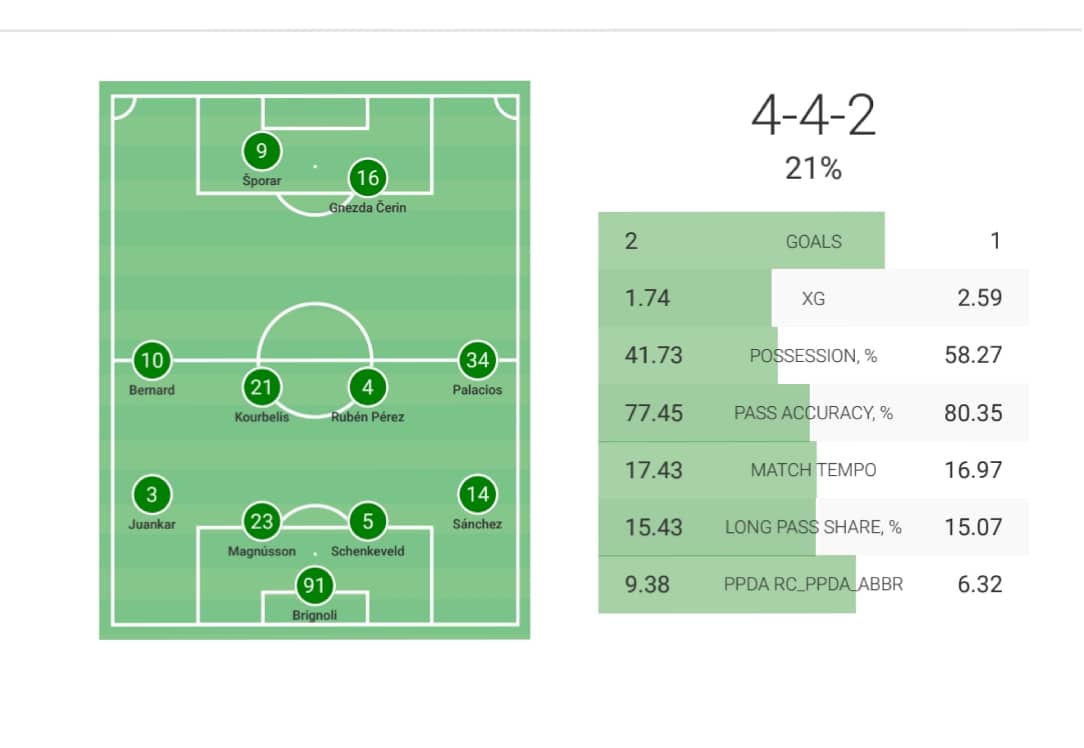
Task: Click the 4-4-2 formation heading
Action: [813, 118]
